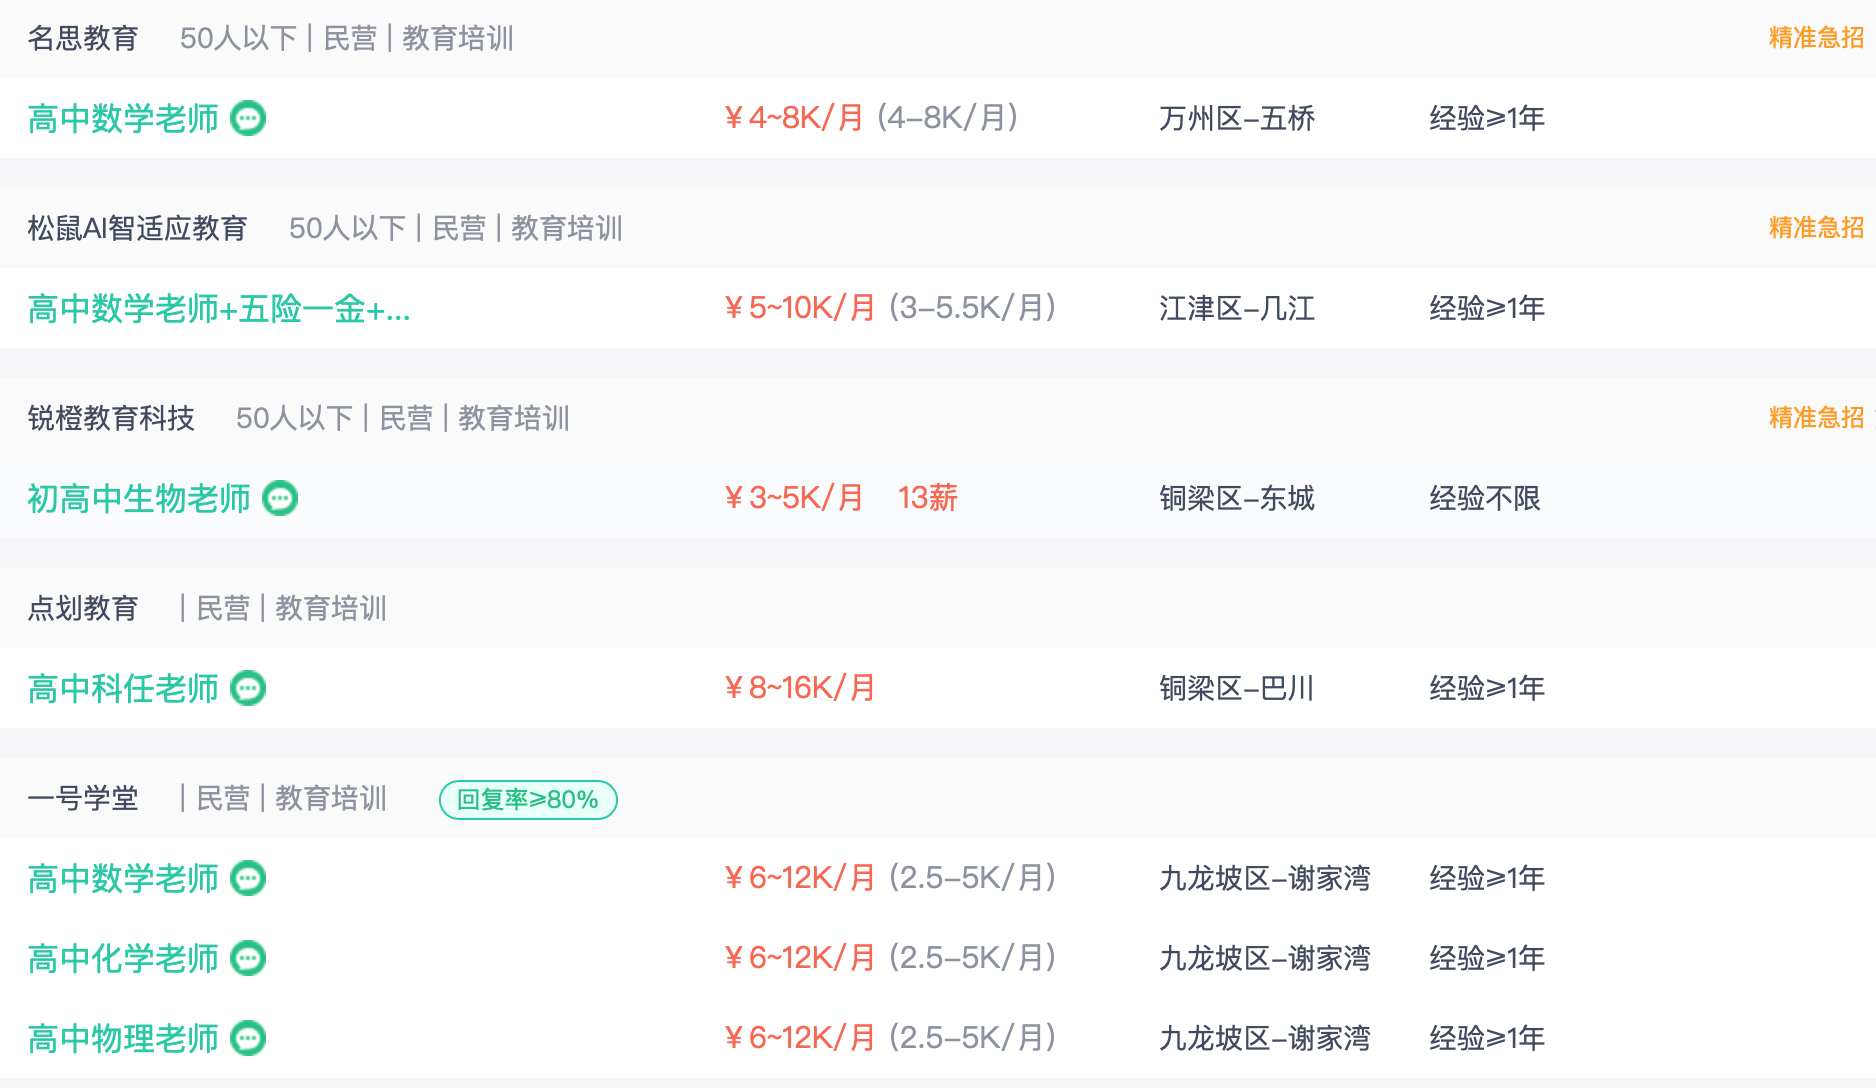Open company page for 锐橙教育科技
This screenshot has width=1876, height=1088.
tap(111, 418)
